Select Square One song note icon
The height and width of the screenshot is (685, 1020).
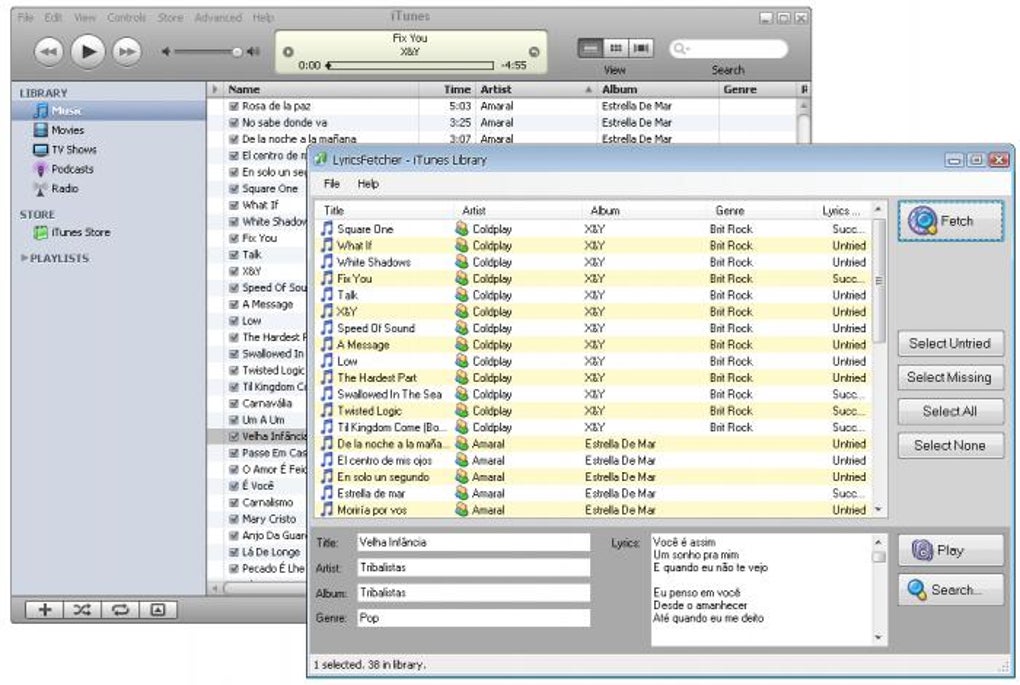point(327,229)
